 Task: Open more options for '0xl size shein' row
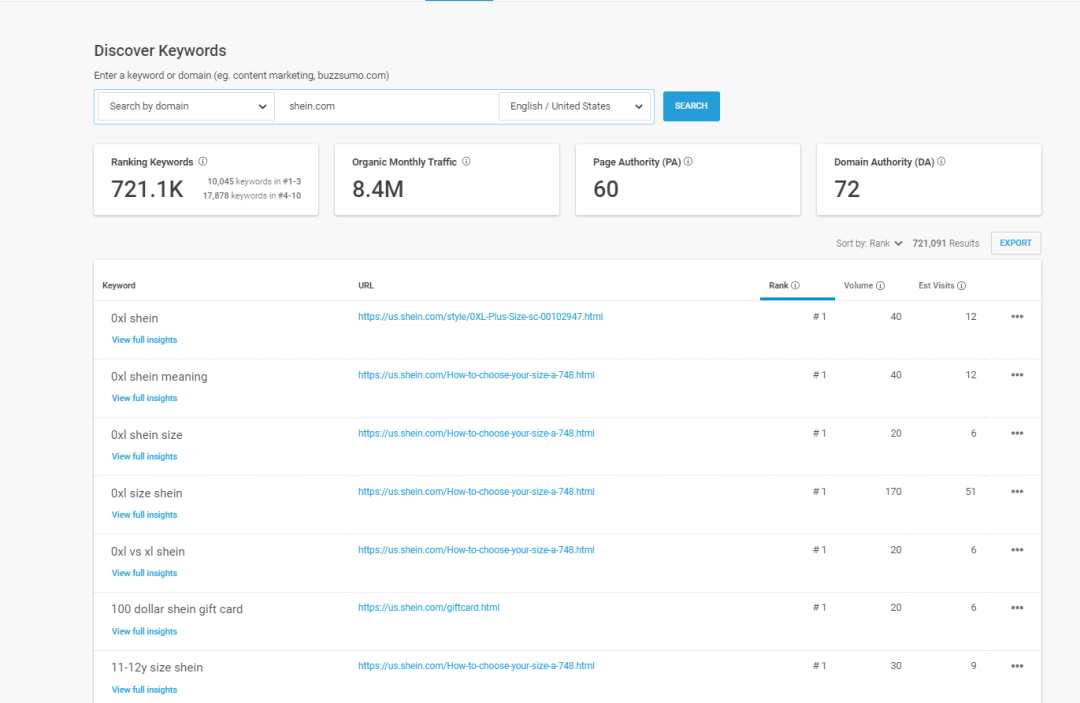(1017, 492)
